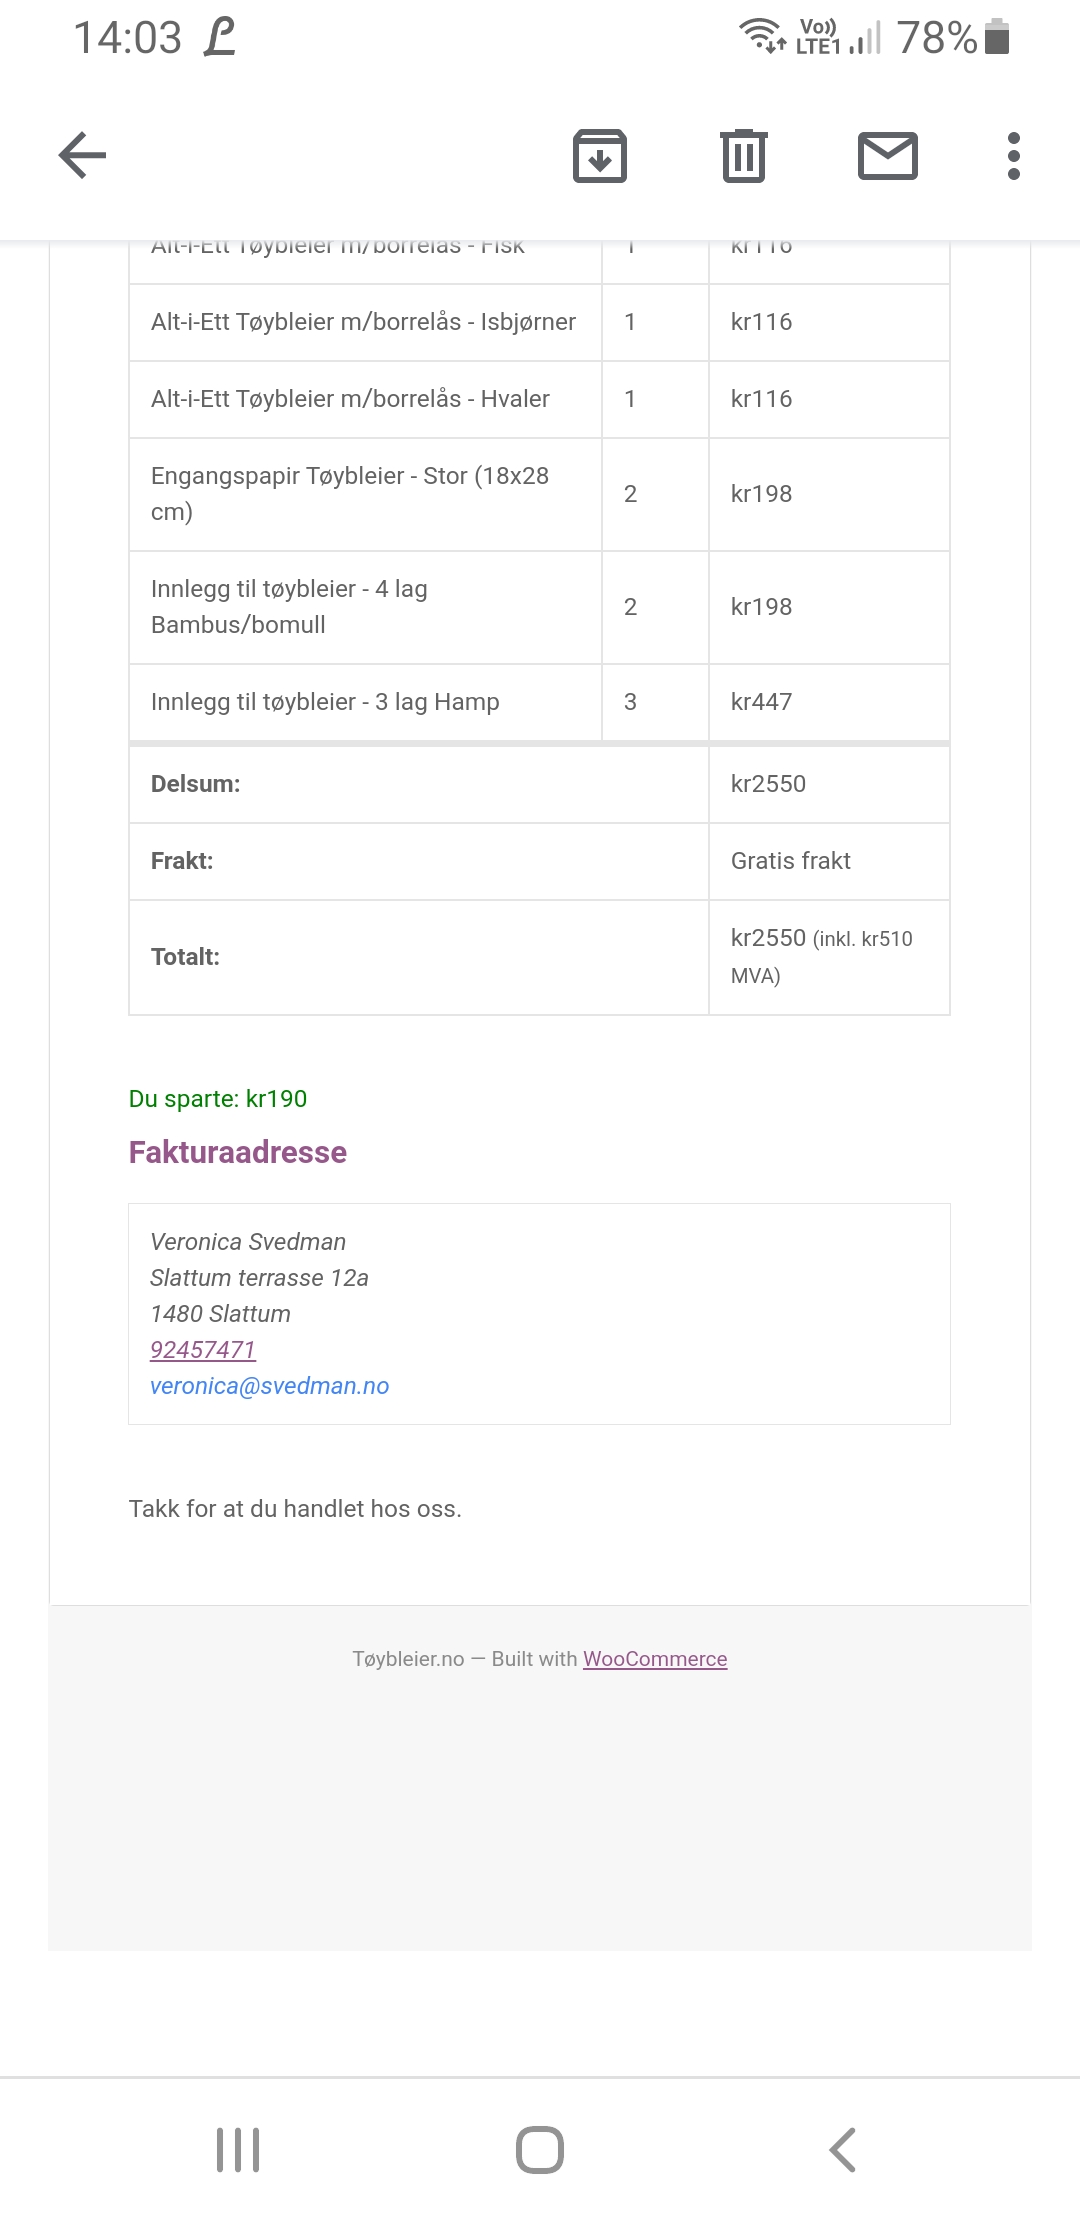Tap the Totalt kr2550 amount cell
This screenshot has width=1080, height=2220.
pos(829,957)
